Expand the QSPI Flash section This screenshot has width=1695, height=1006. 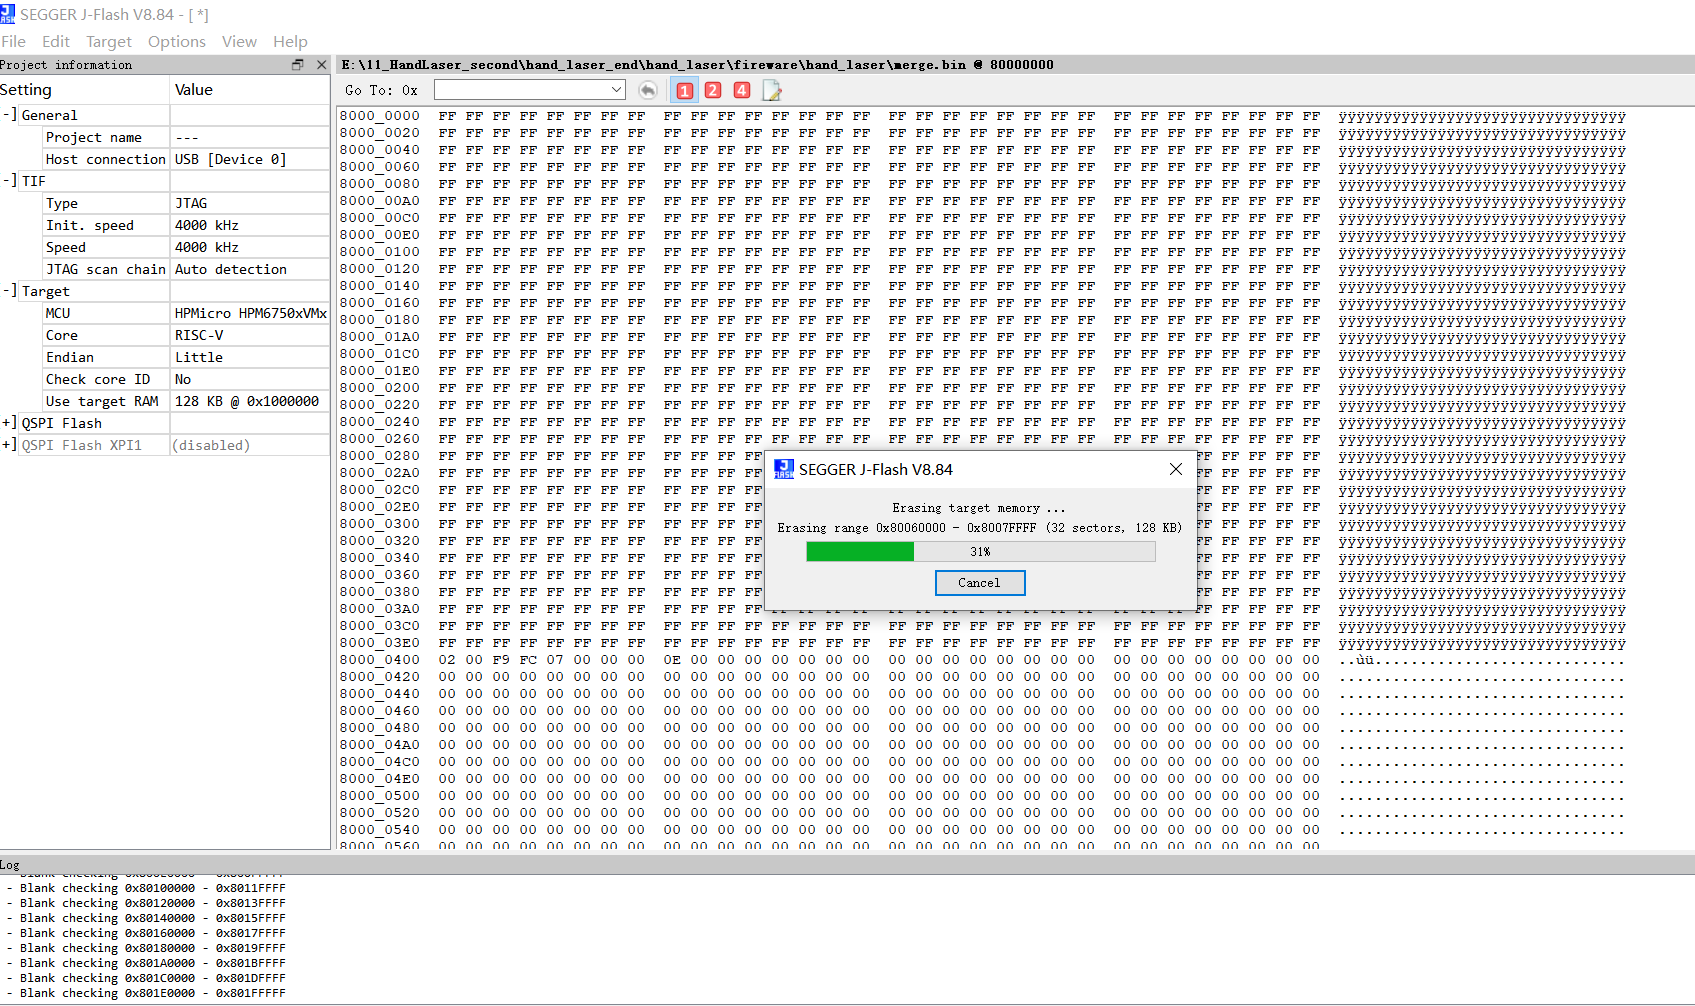pos(9,423)
